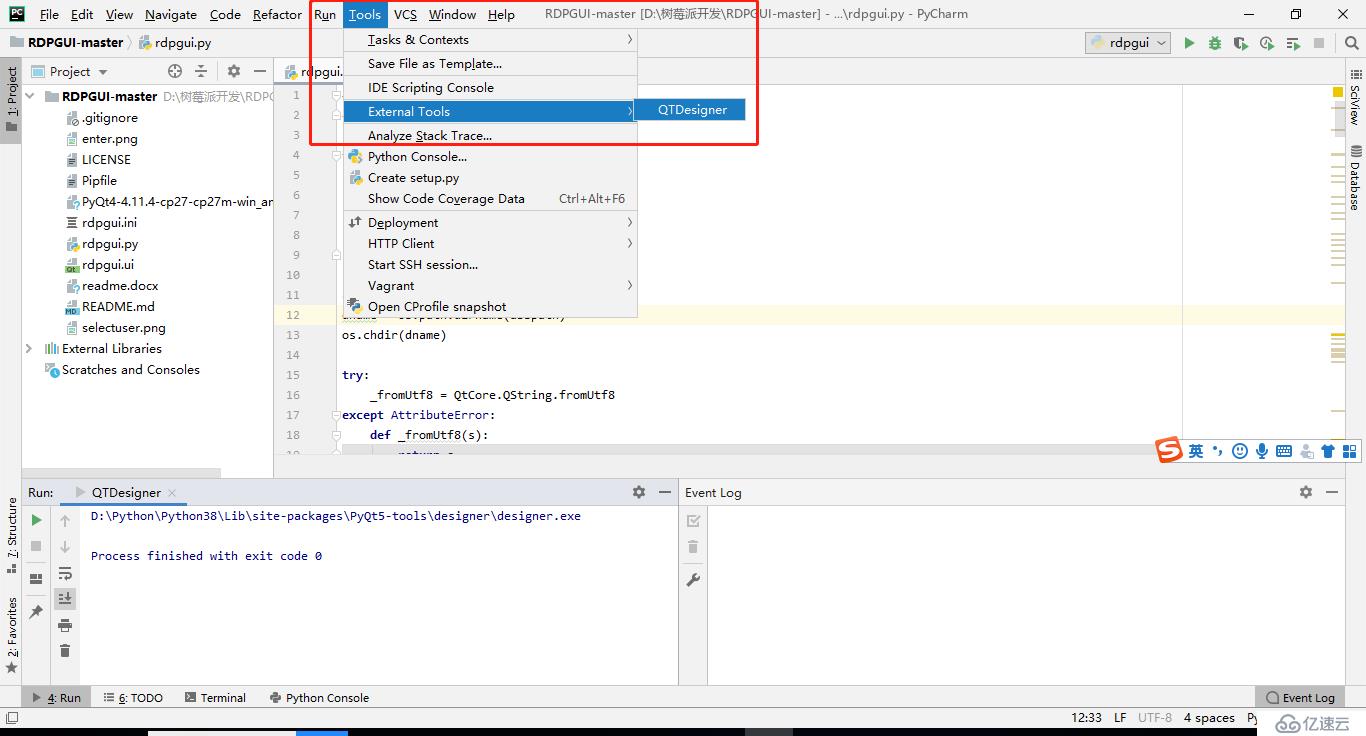The image size is (1366, 736).
Task: Expand External Libraries node
Action: [x=29, y=348]
